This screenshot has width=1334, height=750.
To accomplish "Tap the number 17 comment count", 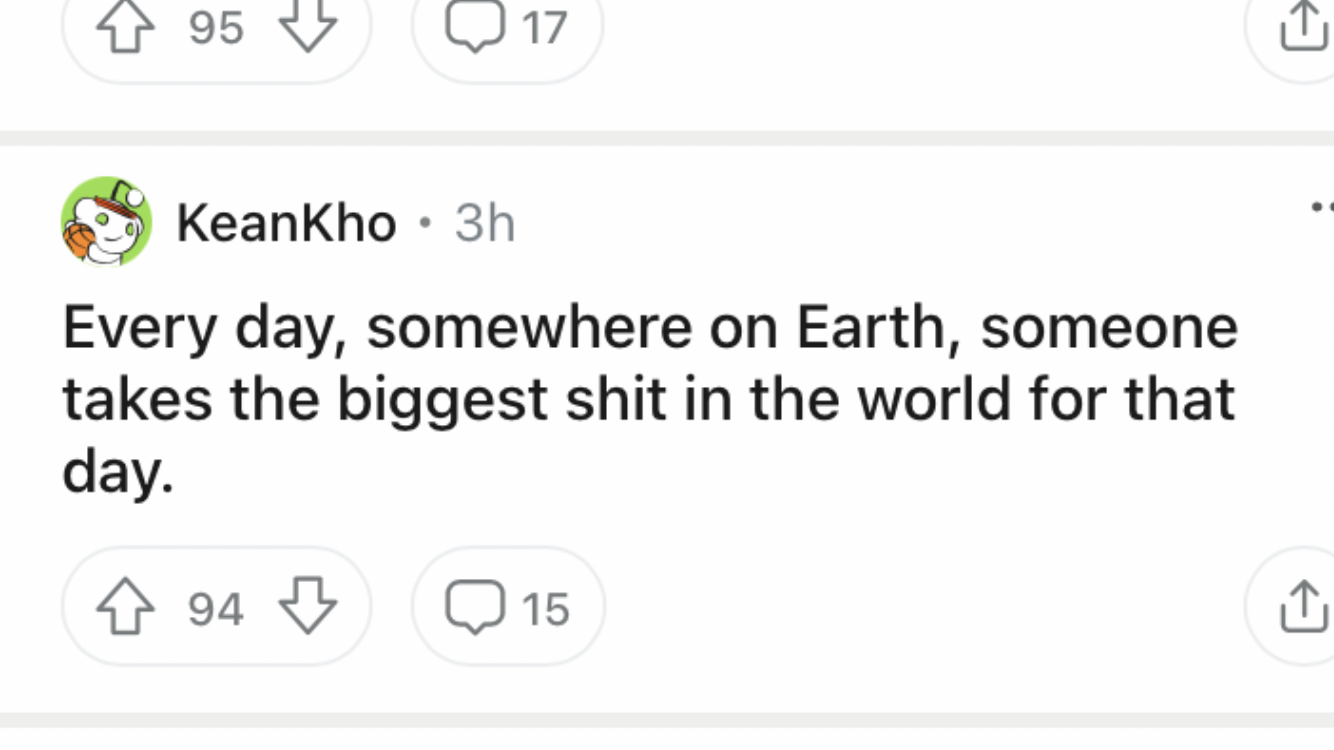I will 545,28.
